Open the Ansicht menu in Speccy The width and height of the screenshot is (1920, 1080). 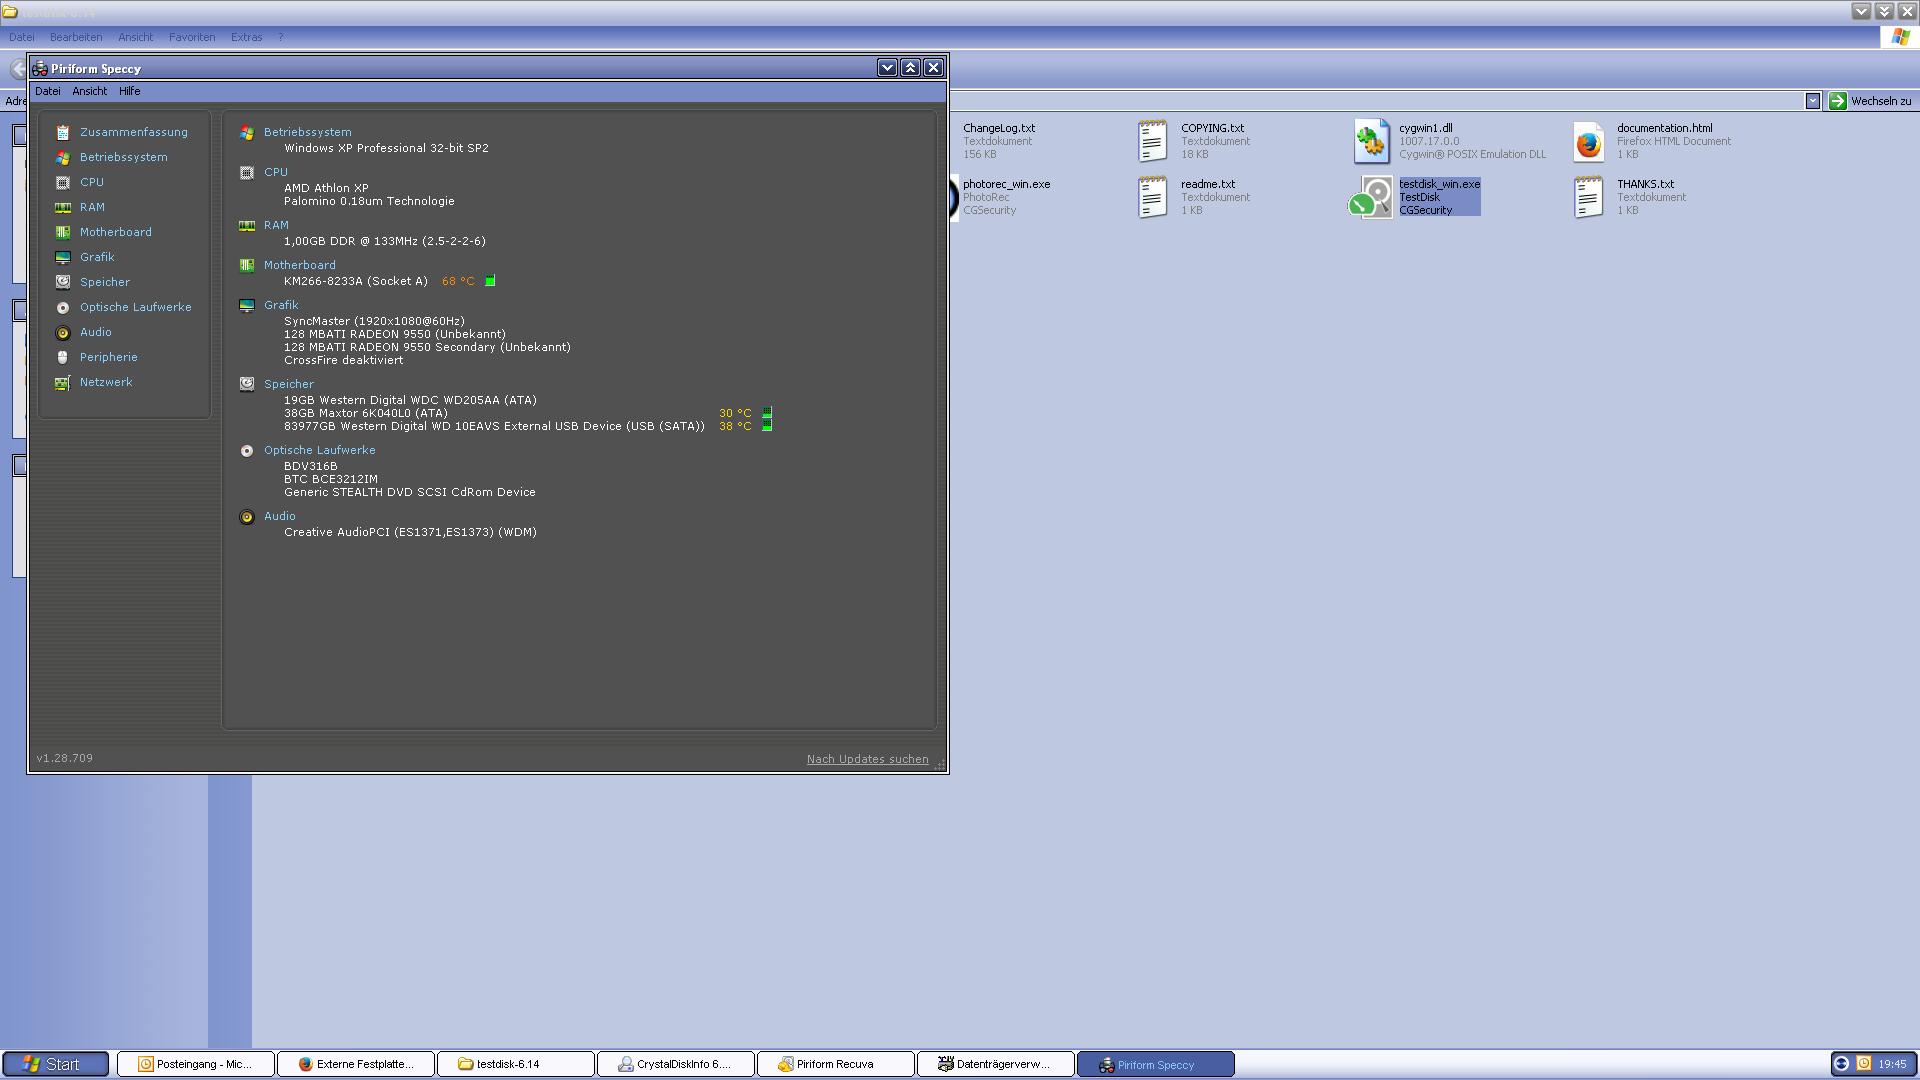[89, 91]
